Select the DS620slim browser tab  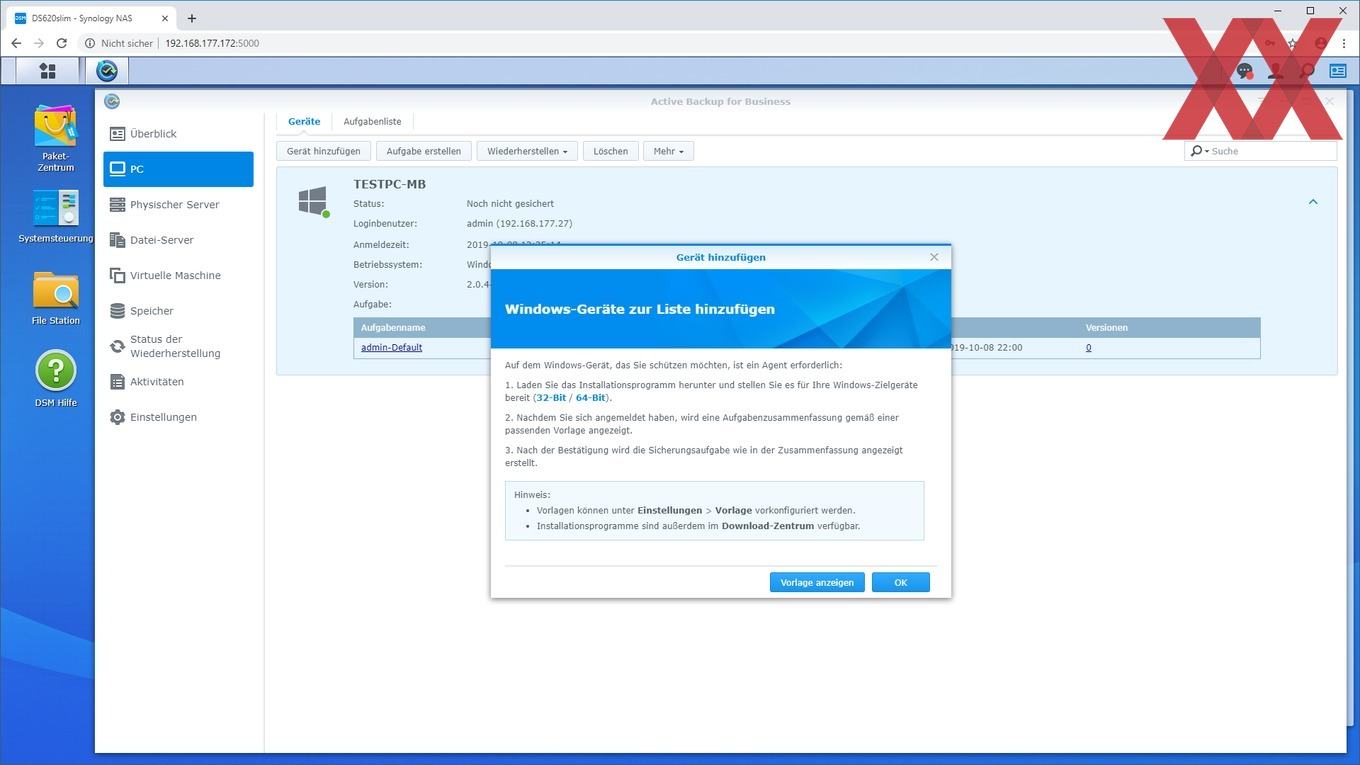tap(91, 18)
